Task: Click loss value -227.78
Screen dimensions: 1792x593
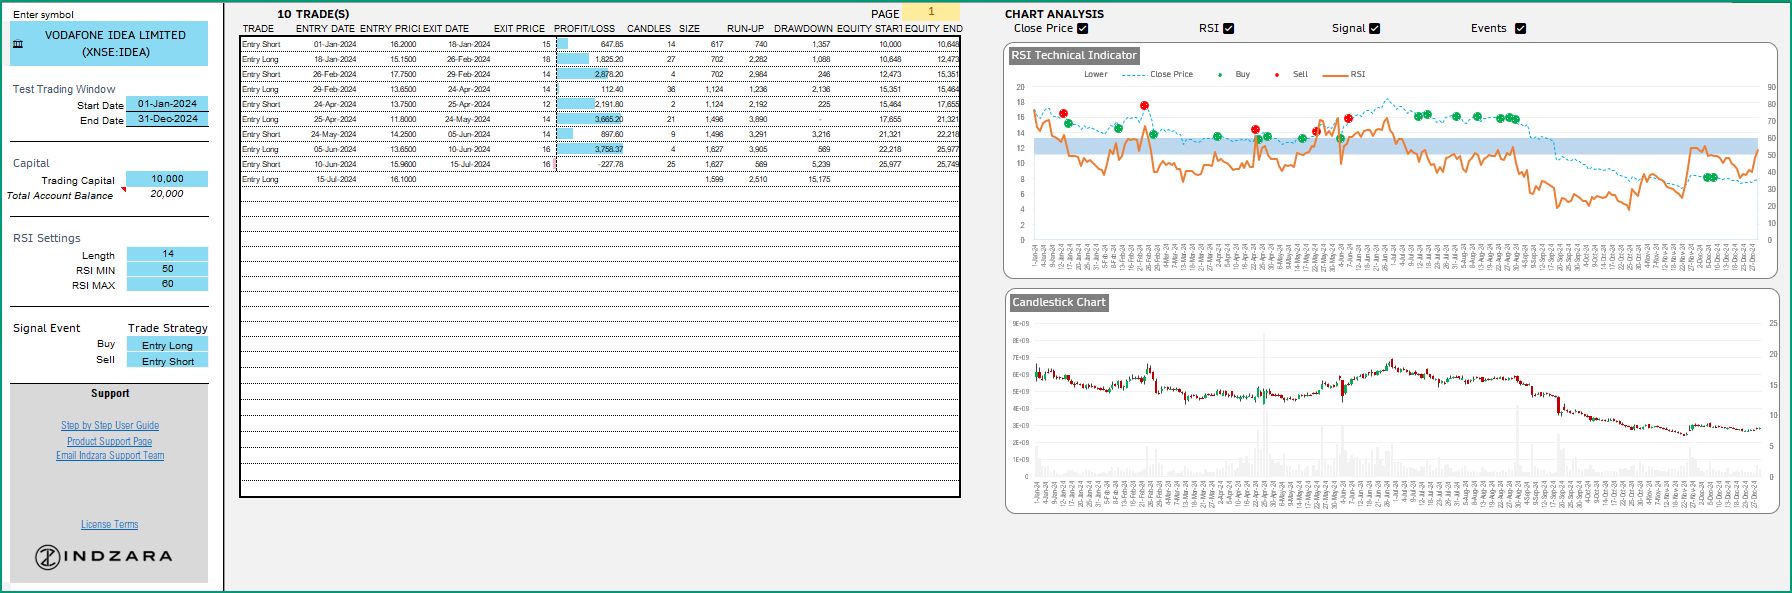Action: (611, 164)
